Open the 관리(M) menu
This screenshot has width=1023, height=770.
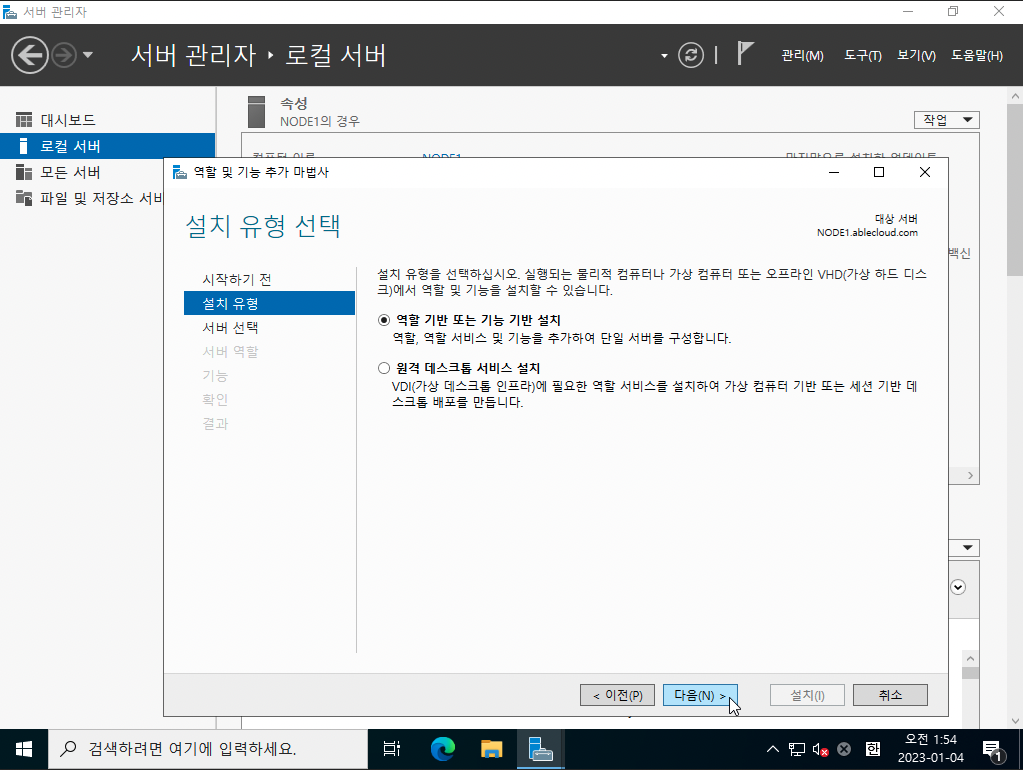pyautogui.click(x=802, y=55)
